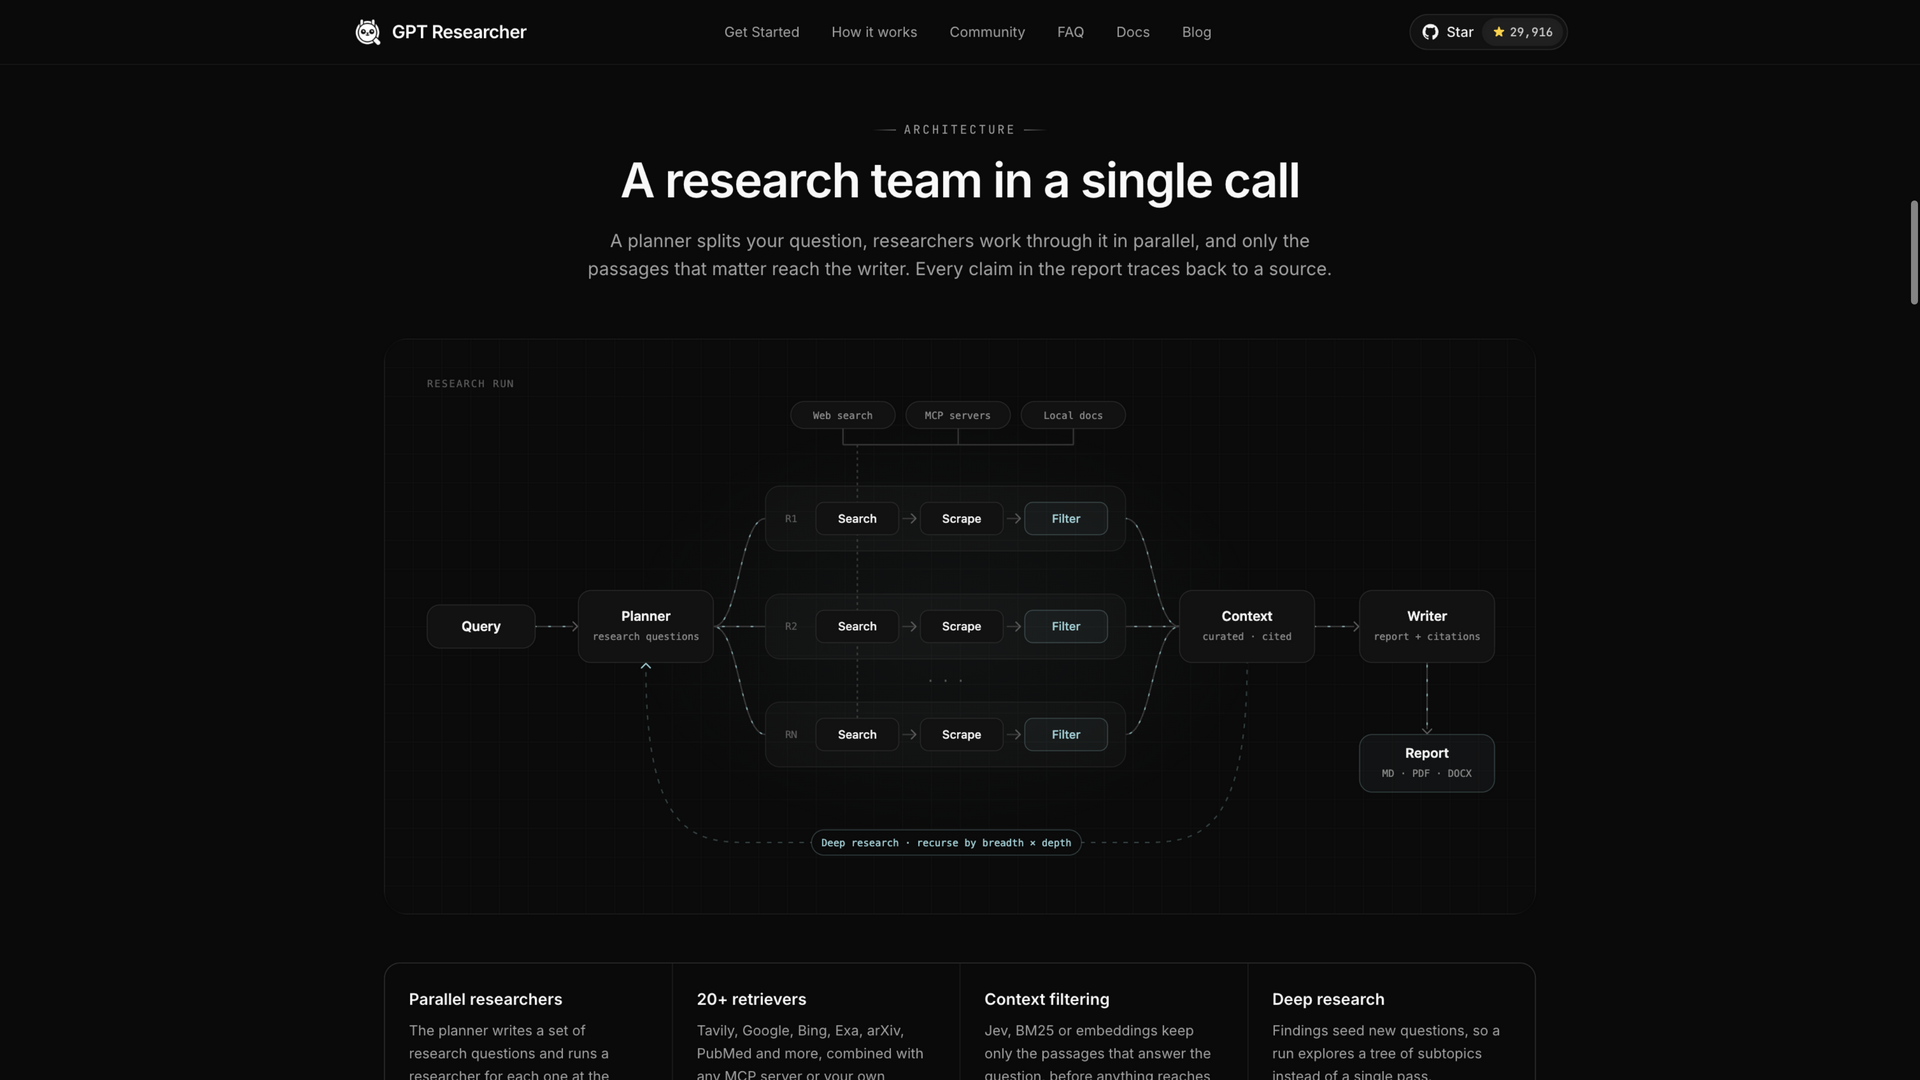This screenshot has width=1920, height=1080.
Task: Click the Filter node in row R2
Action: pyautogui.click(x=1066, y=626)
